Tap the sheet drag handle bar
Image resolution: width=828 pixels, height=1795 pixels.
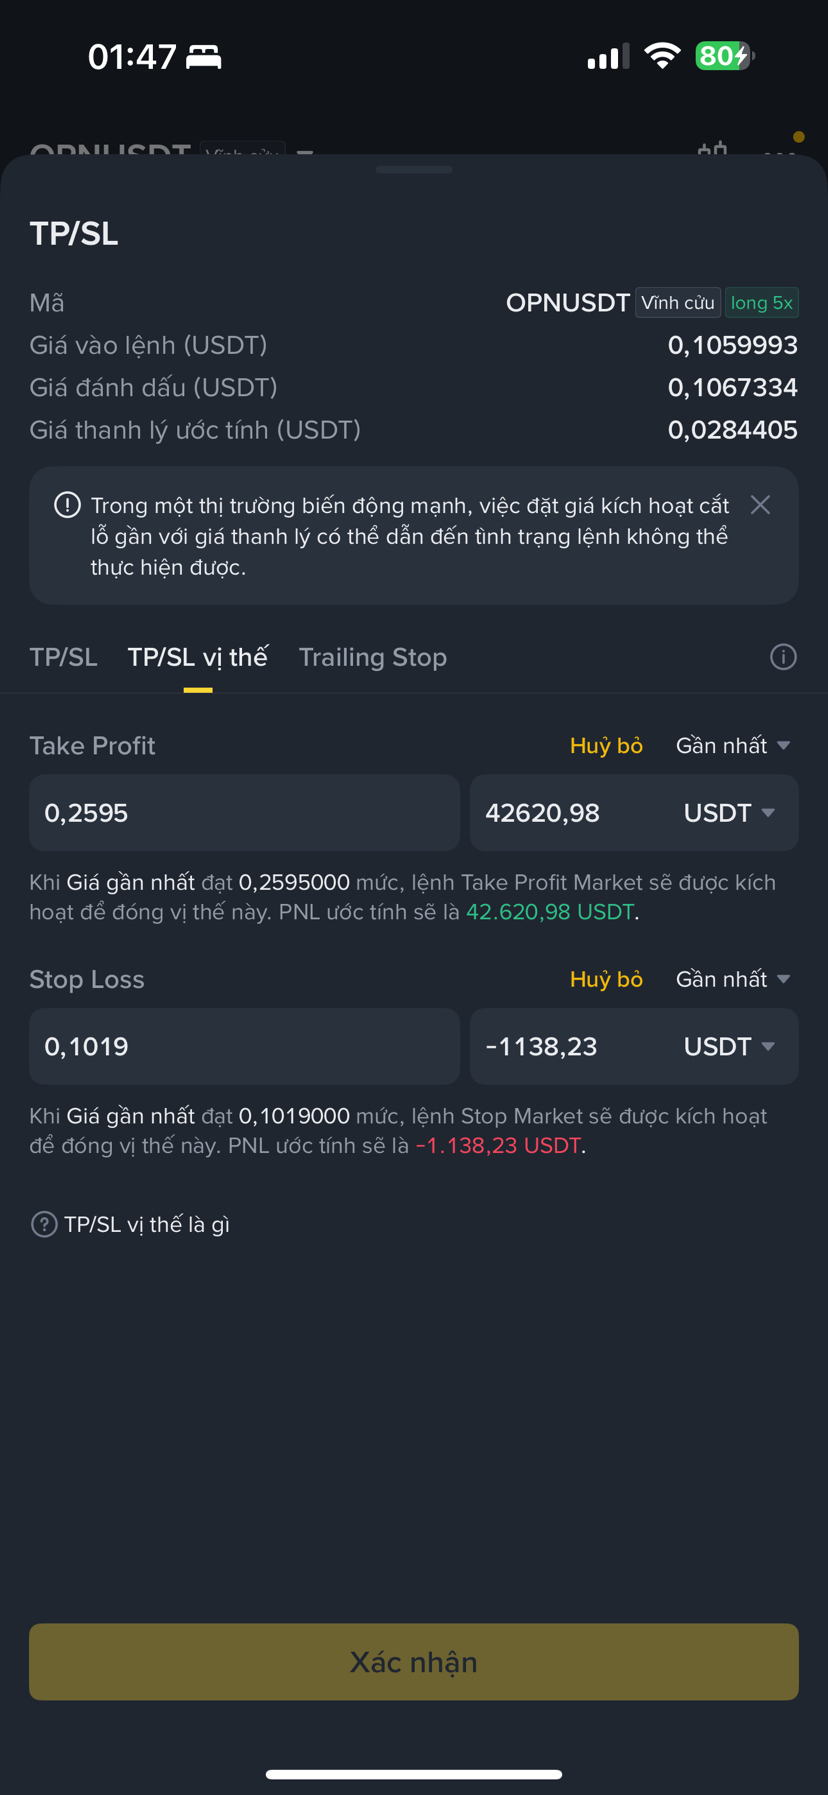[x=414, y=170]
